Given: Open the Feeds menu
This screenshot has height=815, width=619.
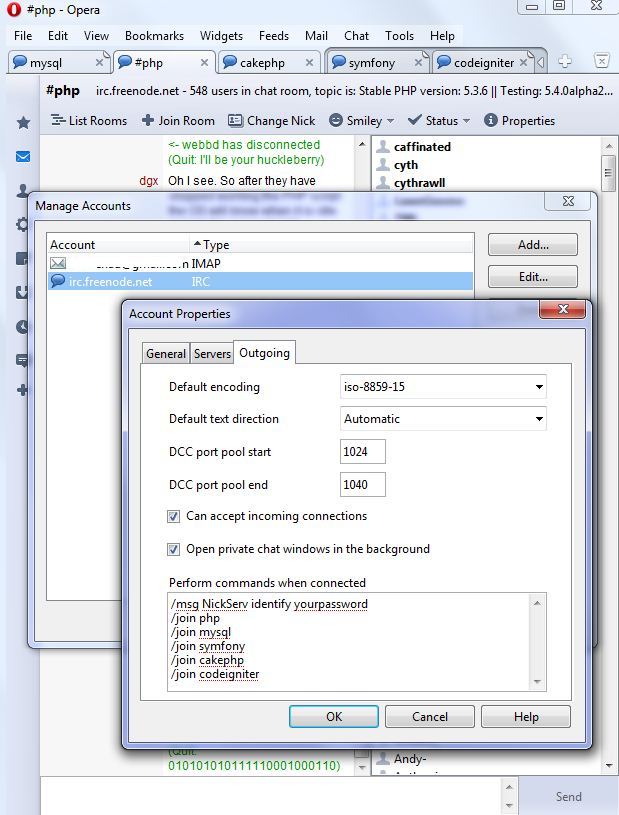Looking at the screenshot, I should point(274,36).
